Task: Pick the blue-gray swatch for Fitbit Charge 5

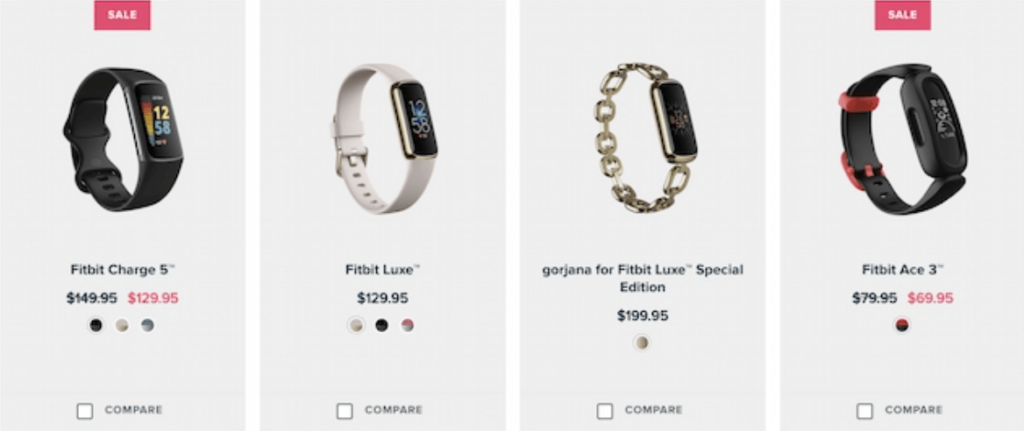Action: [148, 325]
